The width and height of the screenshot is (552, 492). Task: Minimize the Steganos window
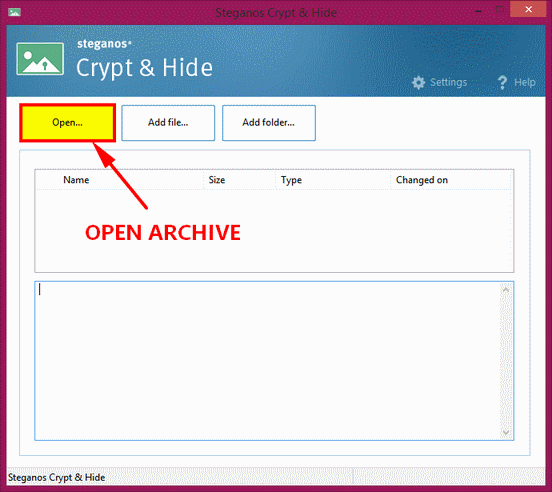click(x=478, y=11)
